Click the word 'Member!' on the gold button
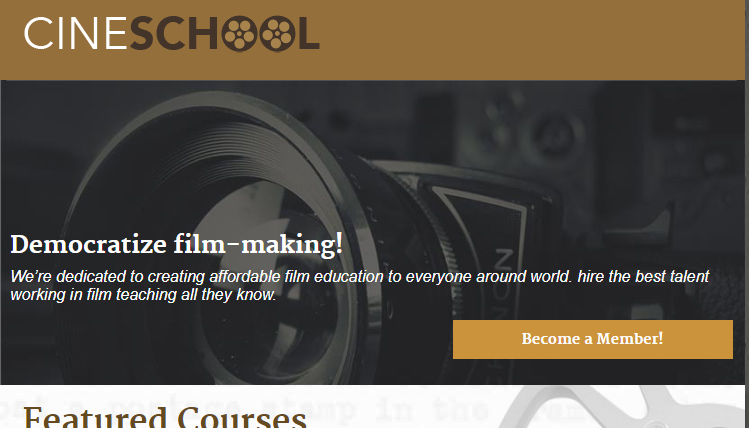 click(630, 339)
